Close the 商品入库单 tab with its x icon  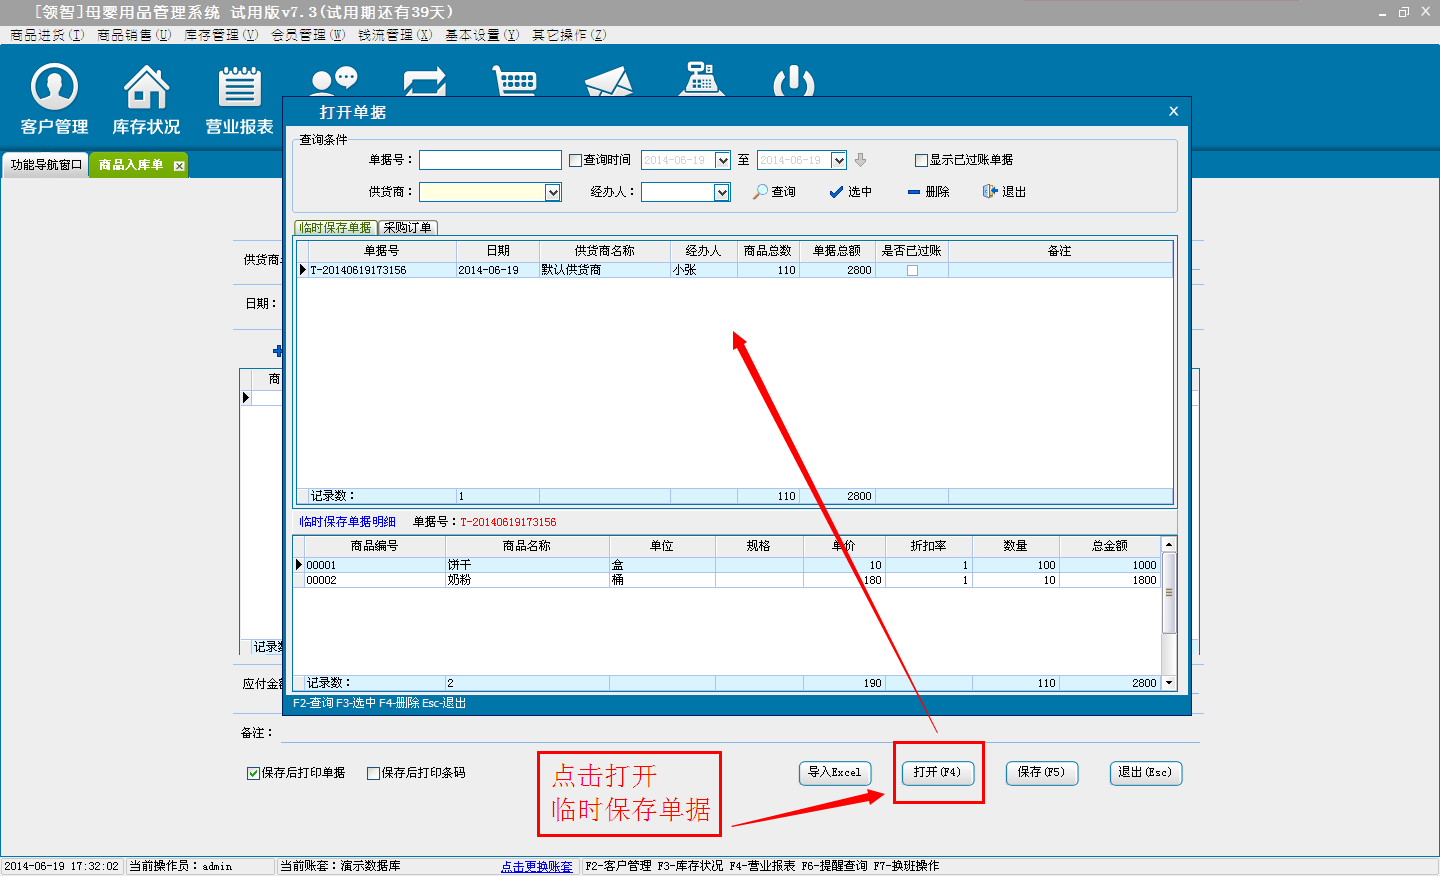(179, 166)
